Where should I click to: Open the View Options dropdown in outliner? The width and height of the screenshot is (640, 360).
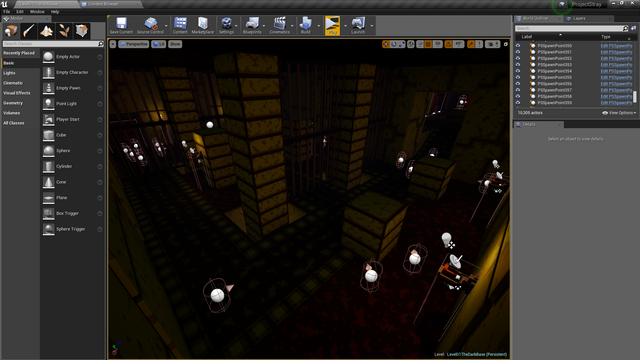click(x=619, y=113)
